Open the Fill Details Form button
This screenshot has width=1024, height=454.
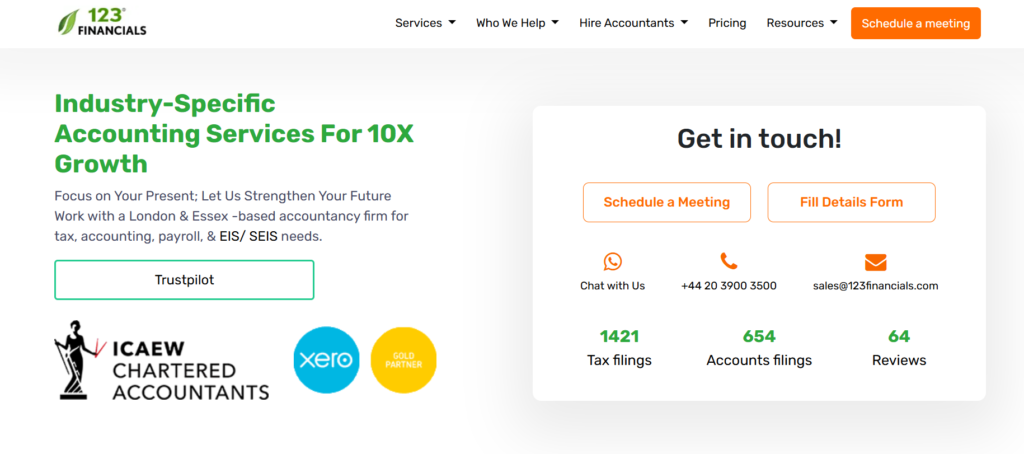coord(852,202)
